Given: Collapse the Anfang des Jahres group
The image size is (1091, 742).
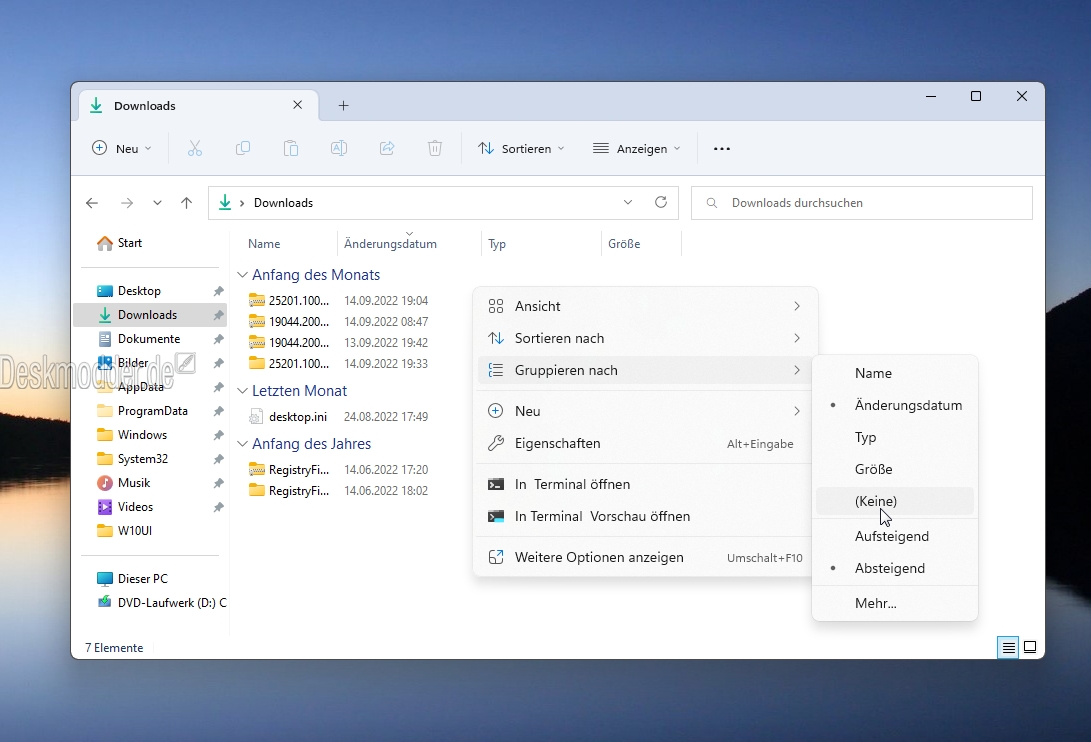Looking at the screenshot, I should coord(242,444).
